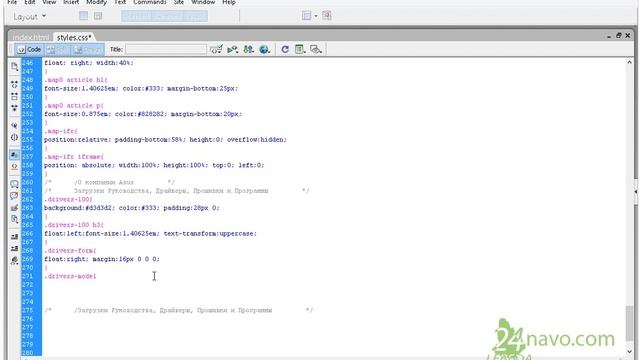
Task: Click the '.drivers-model' selector text
Action: pyautogui.click(x=70, y=276)
